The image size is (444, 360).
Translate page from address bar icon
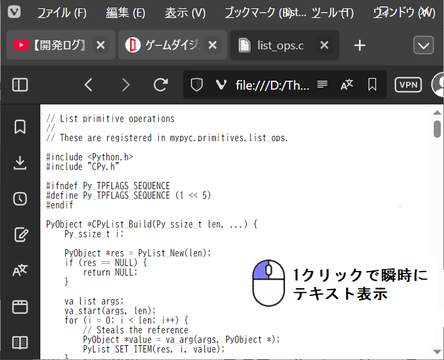tap(347, 85)
